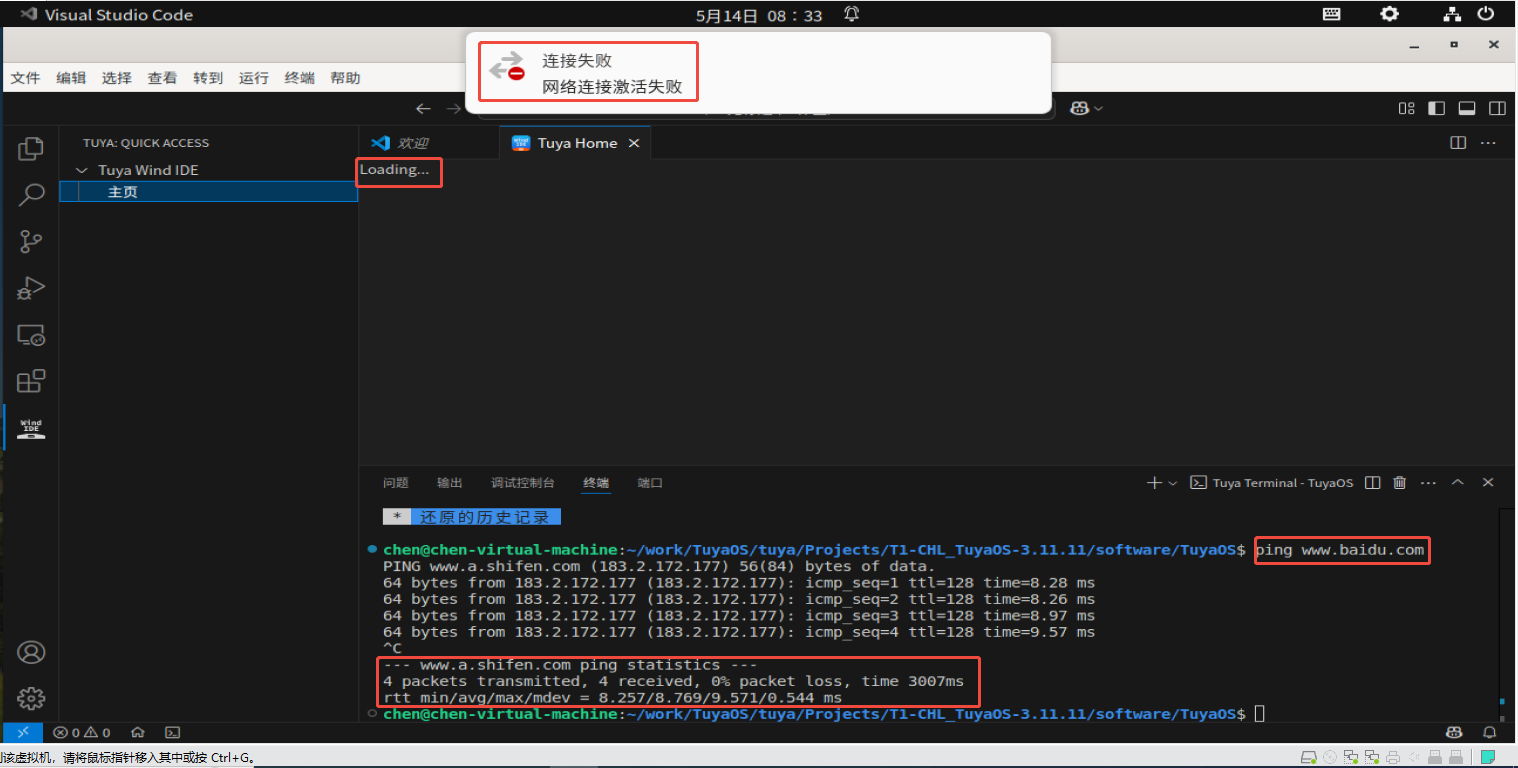
Task: Switch to the 问题 panel tab
Action: (396, 483)
